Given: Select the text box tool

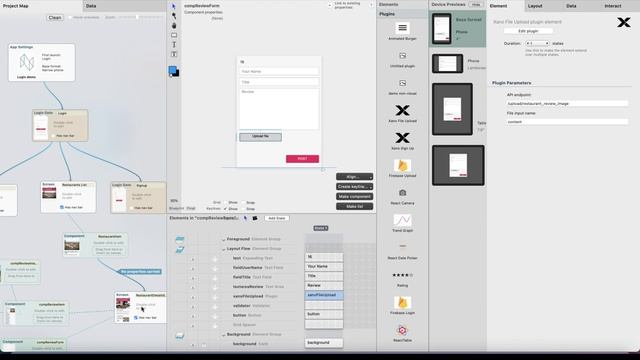Looking at the screenshot, I should pyautogui.click(x=174, y=54).
